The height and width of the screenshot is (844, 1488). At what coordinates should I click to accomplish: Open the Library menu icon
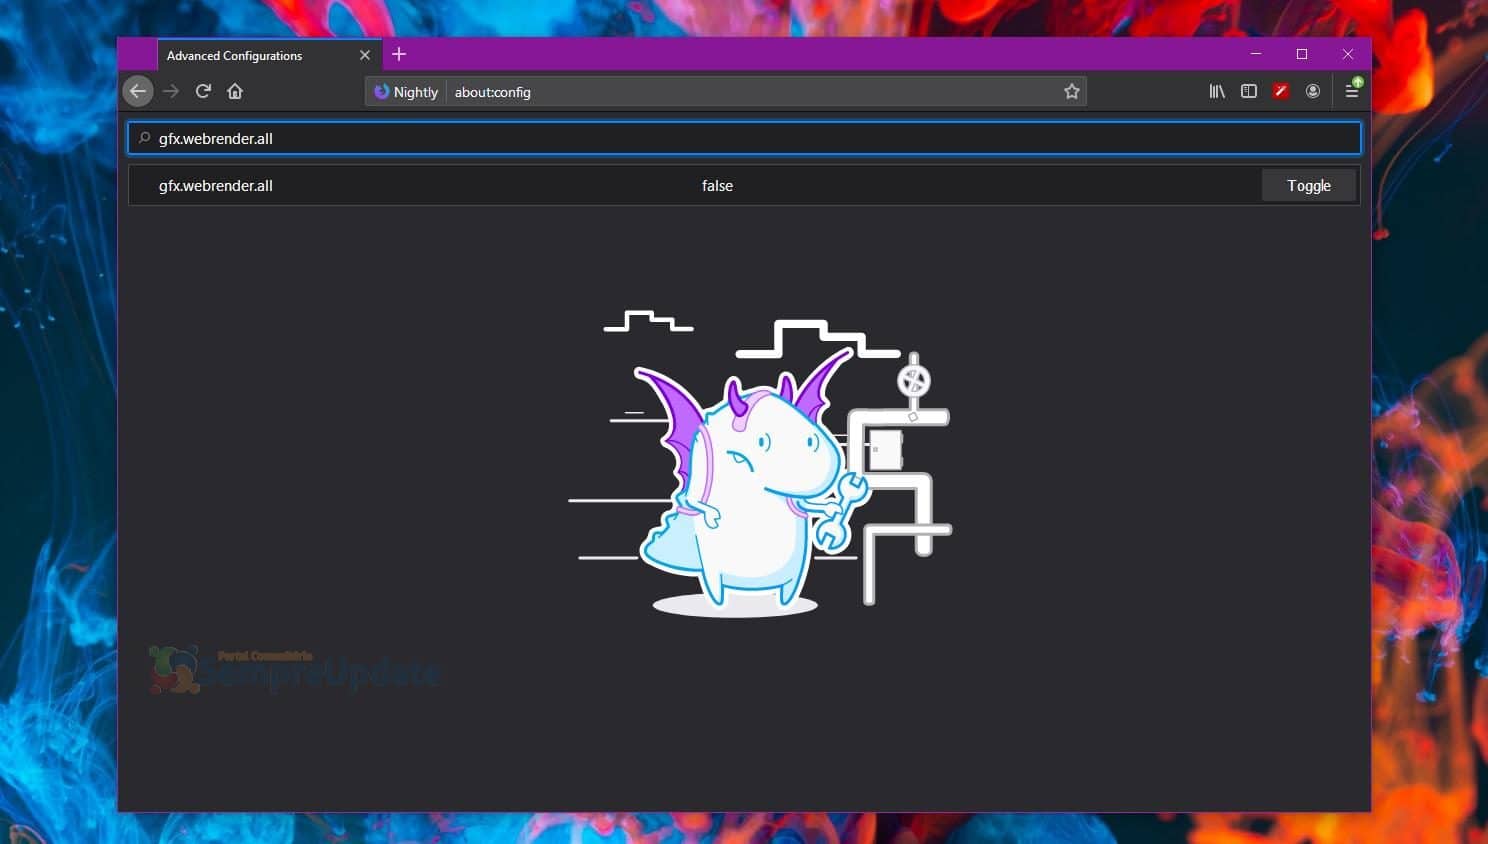click(x=1217, y=91)
